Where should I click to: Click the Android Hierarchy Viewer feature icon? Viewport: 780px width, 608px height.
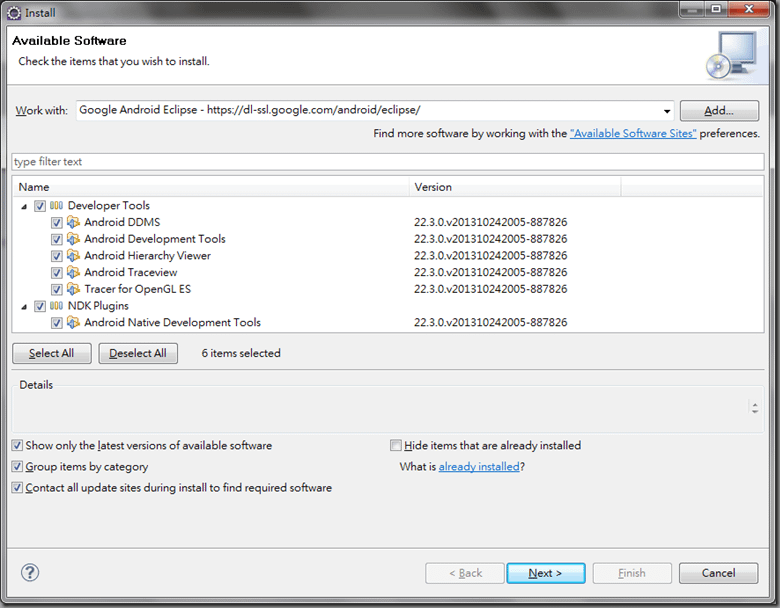[73, 256]
